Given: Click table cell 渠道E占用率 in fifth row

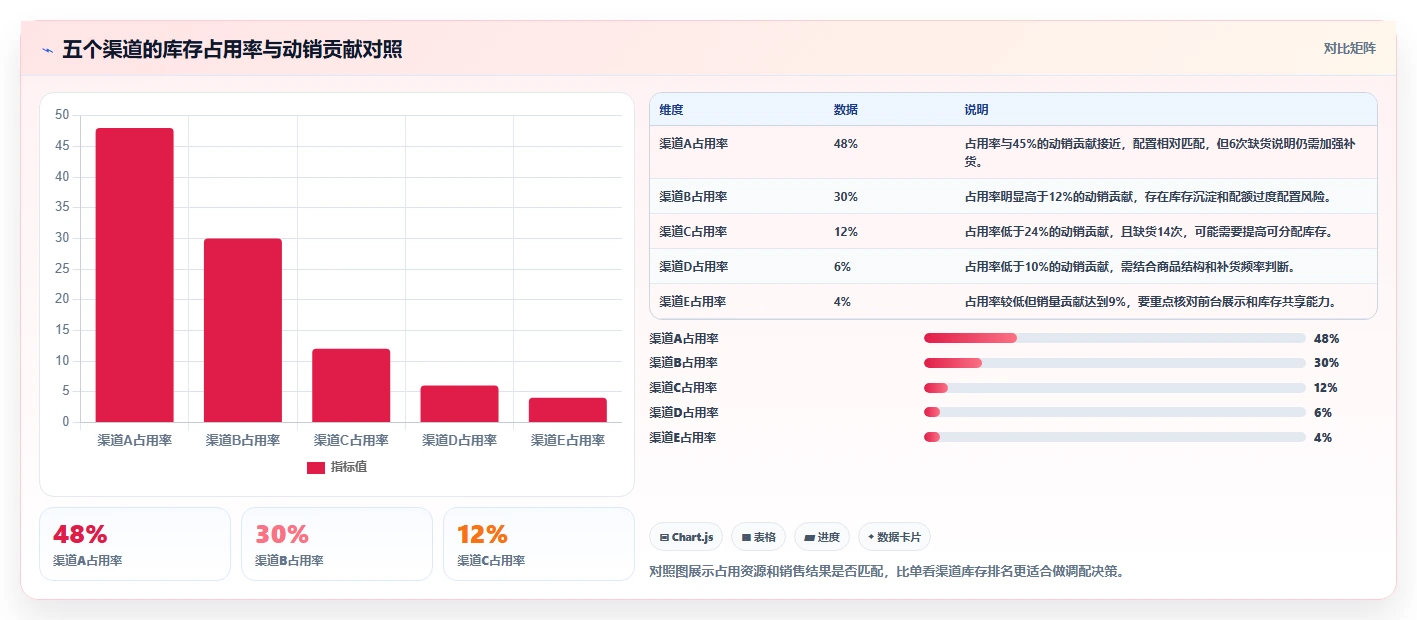Looking at the screenshot, I should pos(693,302).
